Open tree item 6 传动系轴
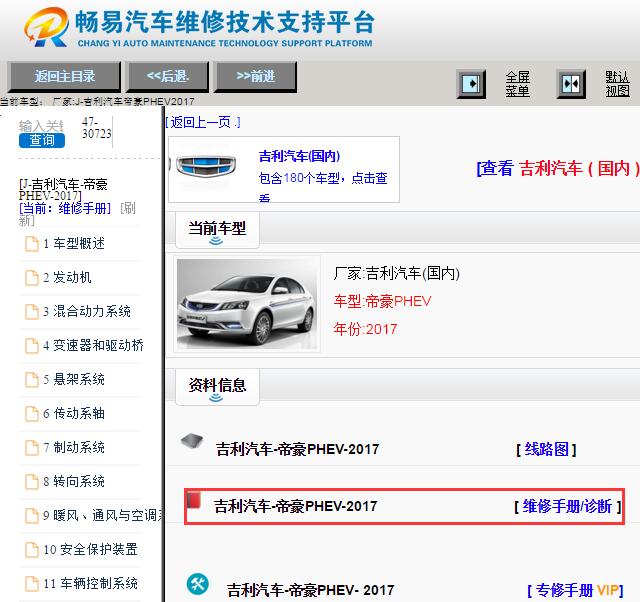This screenshot has width=640, height=602. click(74, 413)
